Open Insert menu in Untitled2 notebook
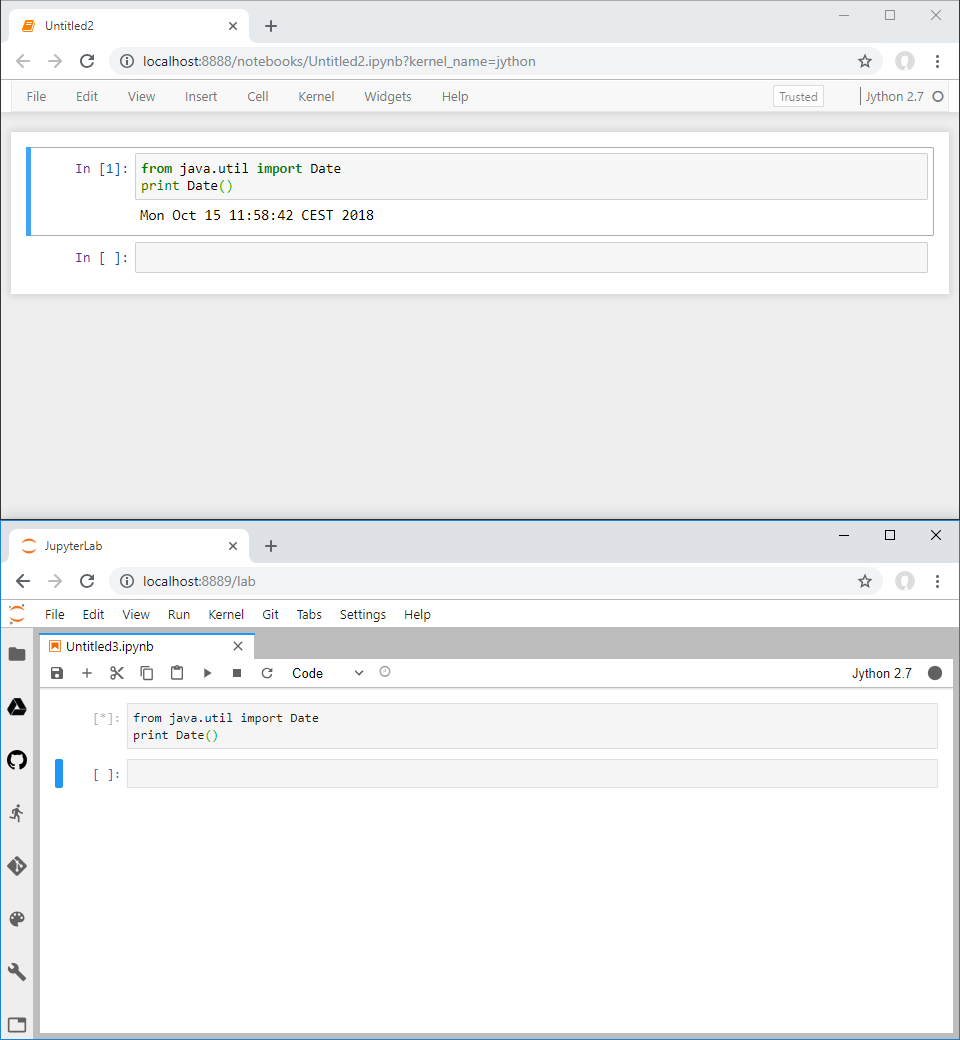960x1040 pixels. pyautogui.click(x=201, y=97)
